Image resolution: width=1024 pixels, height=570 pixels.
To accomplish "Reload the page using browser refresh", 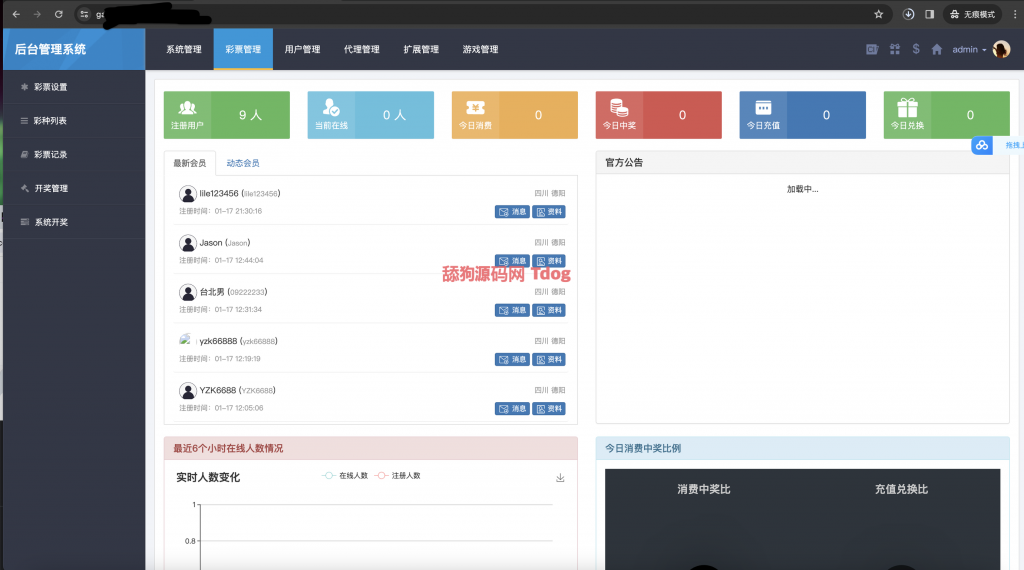I will click(x=59, y=14).
